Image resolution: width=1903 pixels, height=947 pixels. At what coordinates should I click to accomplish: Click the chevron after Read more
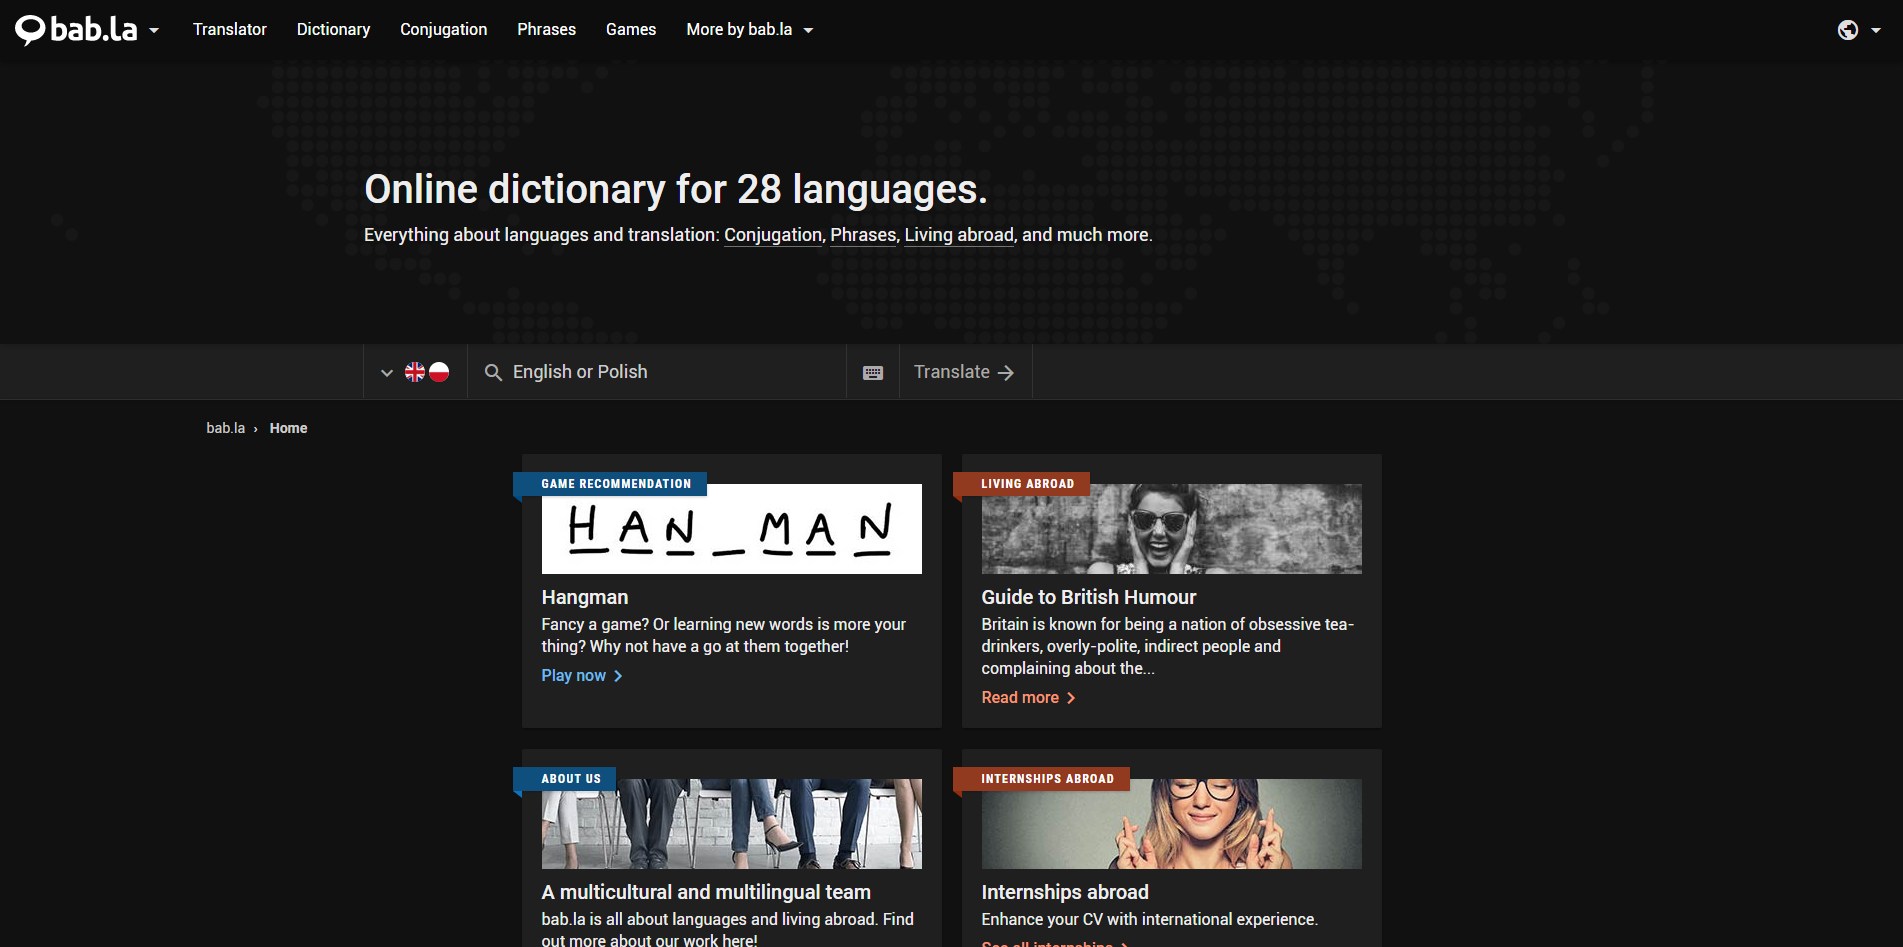point(1071,698)
